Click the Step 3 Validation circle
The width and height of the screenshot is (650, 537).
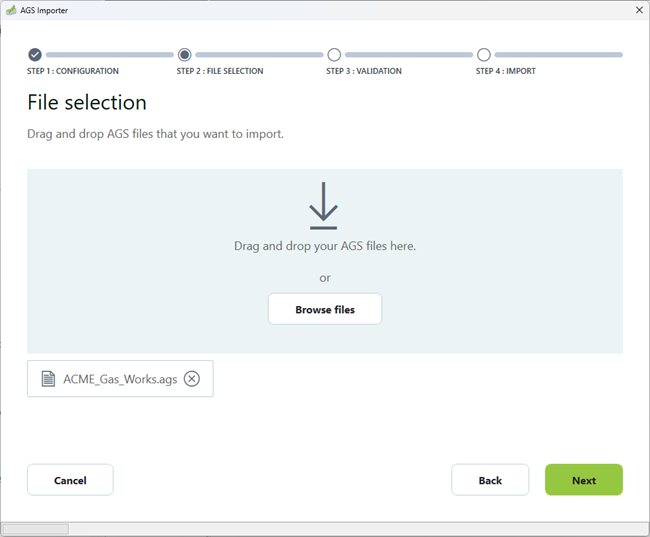click(x=334, y=55)
